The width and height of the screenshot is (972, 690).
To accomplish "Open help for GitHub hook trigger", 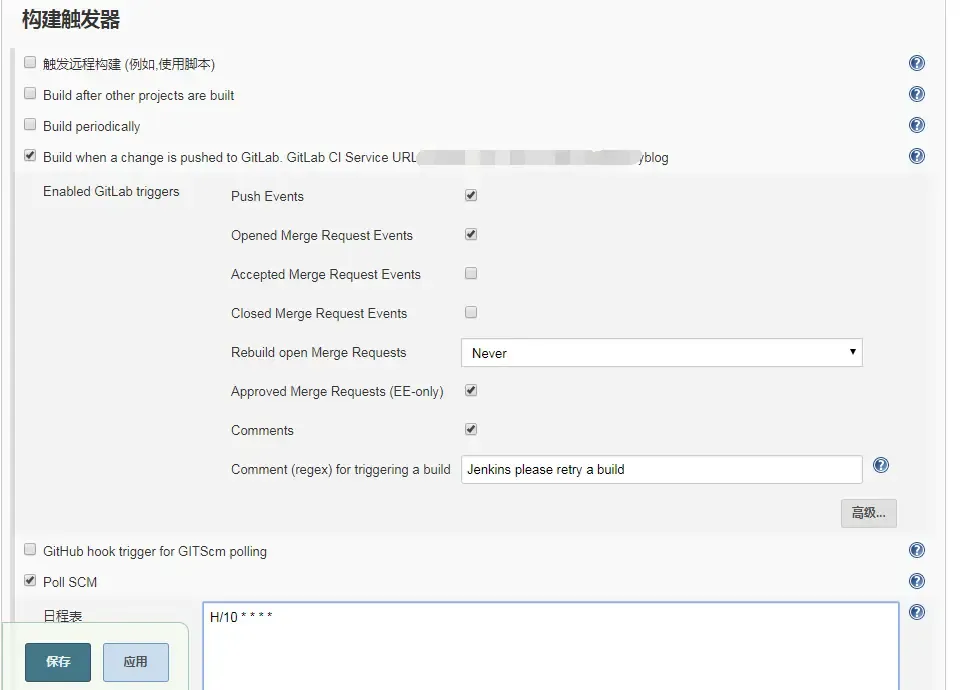I will click(x=917, y=551).
